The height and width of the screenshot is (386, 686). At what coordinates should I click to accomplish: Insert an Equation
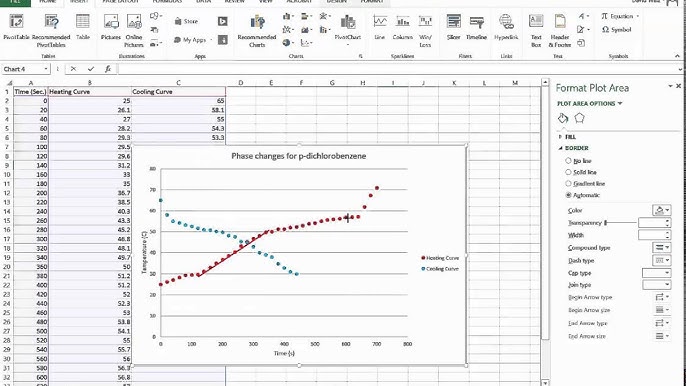pyautogui.click(x=620, y=16)
